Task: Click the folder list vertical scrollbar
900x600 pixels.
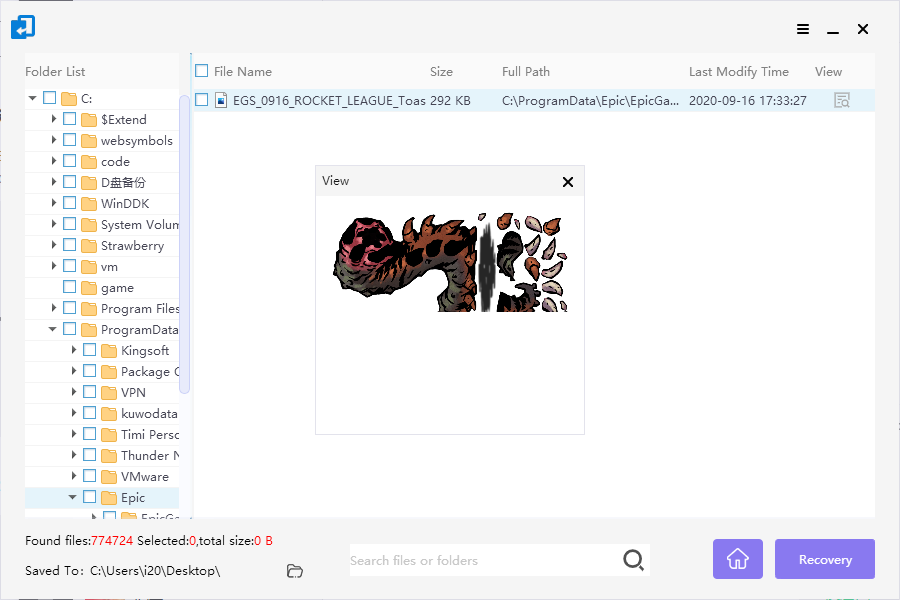Action: [x=184, y=244]
